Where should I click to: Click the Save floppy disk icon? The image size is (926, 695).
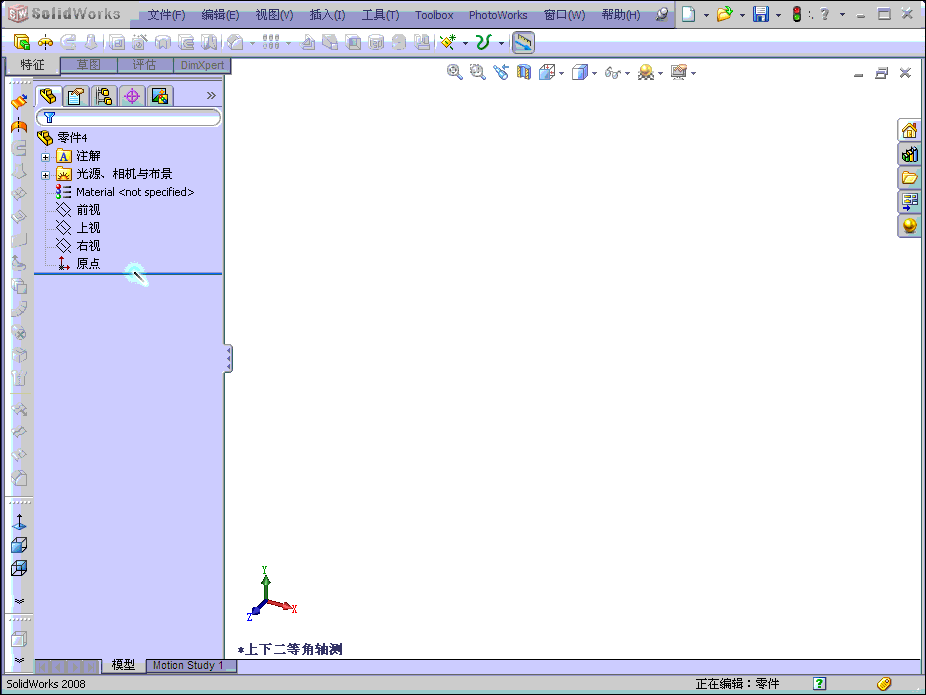[x=761, y=14]
